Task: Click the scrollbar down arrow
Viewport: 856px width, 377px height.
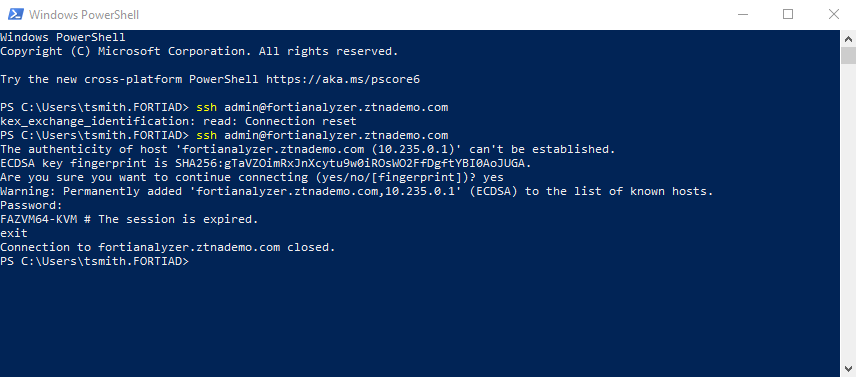Action: 848,369
